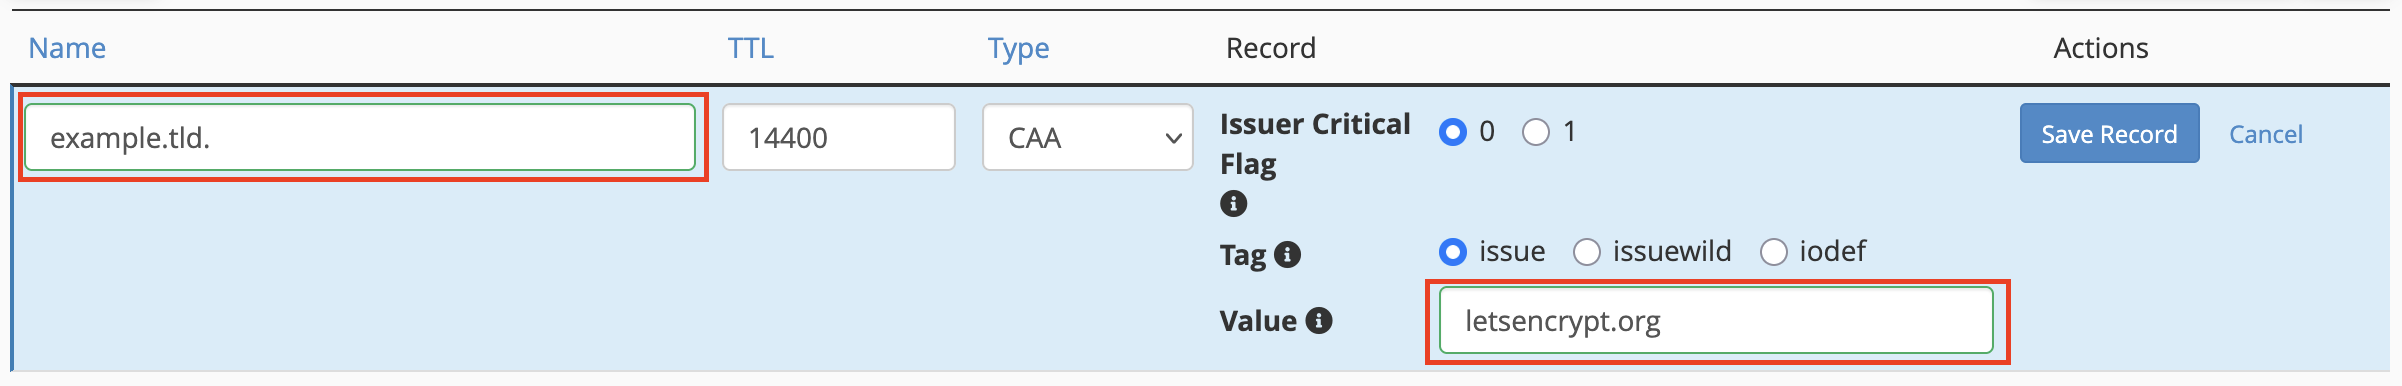Cancel editing the DNS record

coord(2265,134)
